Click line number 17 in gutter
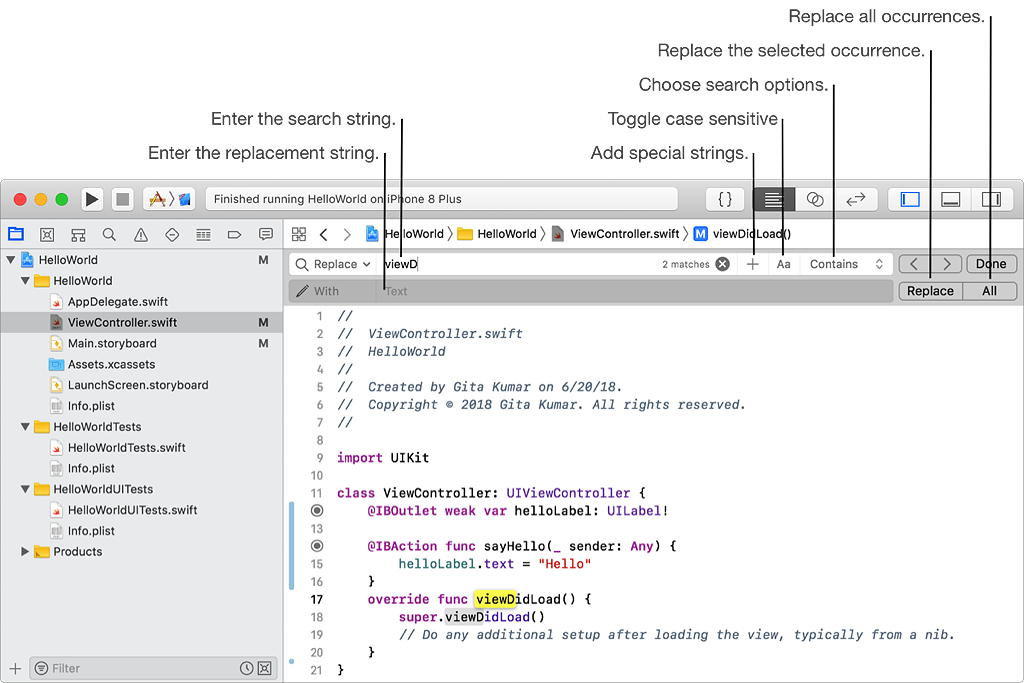Image resolution: width=1024 pixels, height=683 pixels. tap(317, 599)
